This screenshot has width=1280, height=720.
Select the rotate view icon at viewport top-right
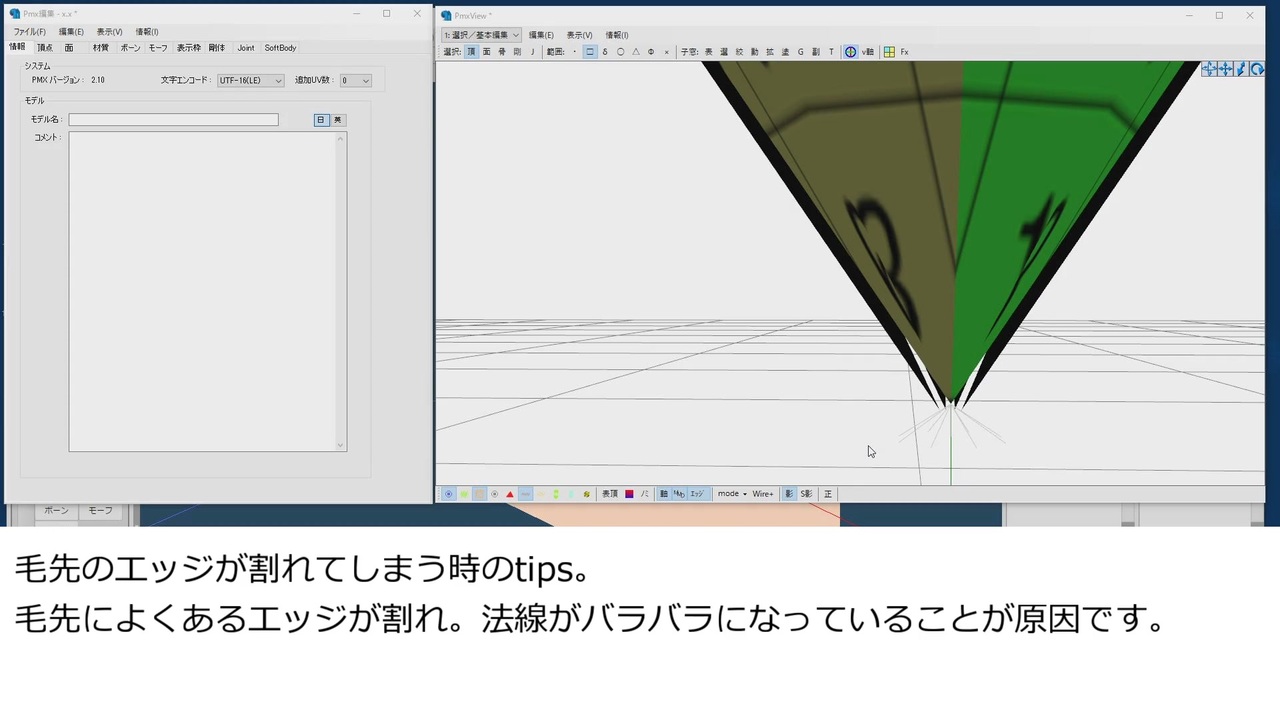pyautogui.click(x=1257, y=69)
